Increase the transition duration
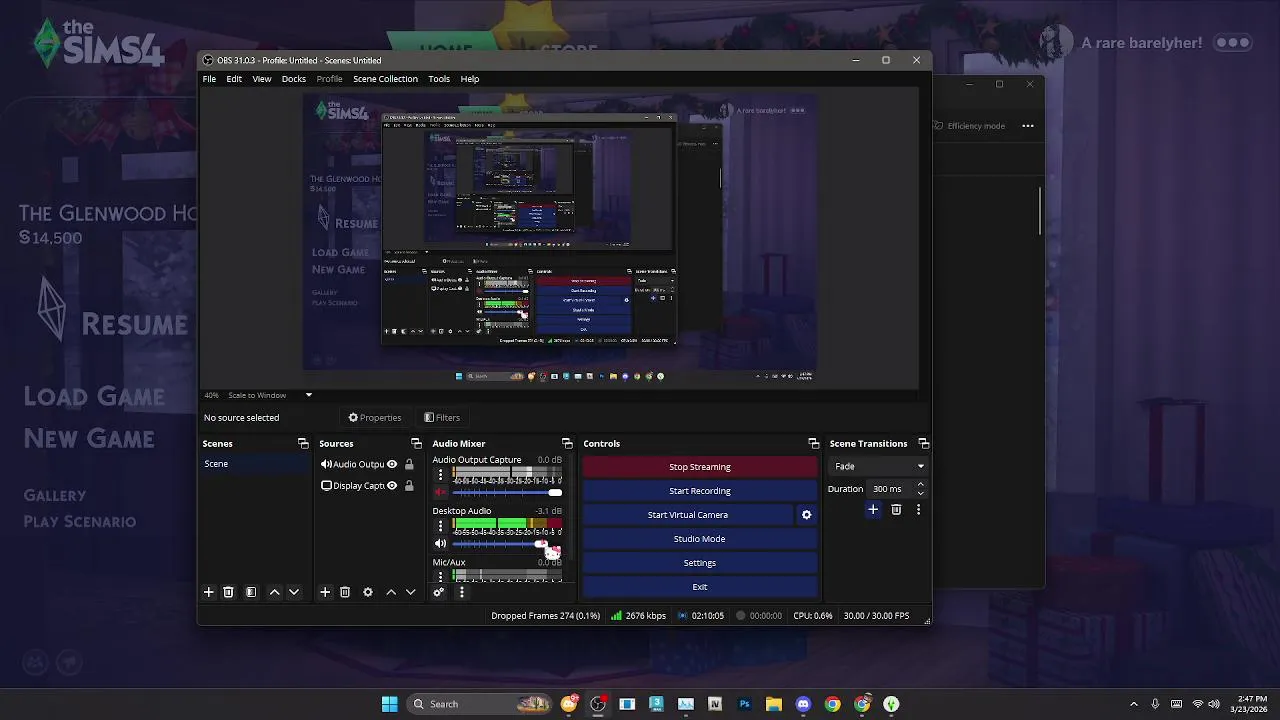 920,485
